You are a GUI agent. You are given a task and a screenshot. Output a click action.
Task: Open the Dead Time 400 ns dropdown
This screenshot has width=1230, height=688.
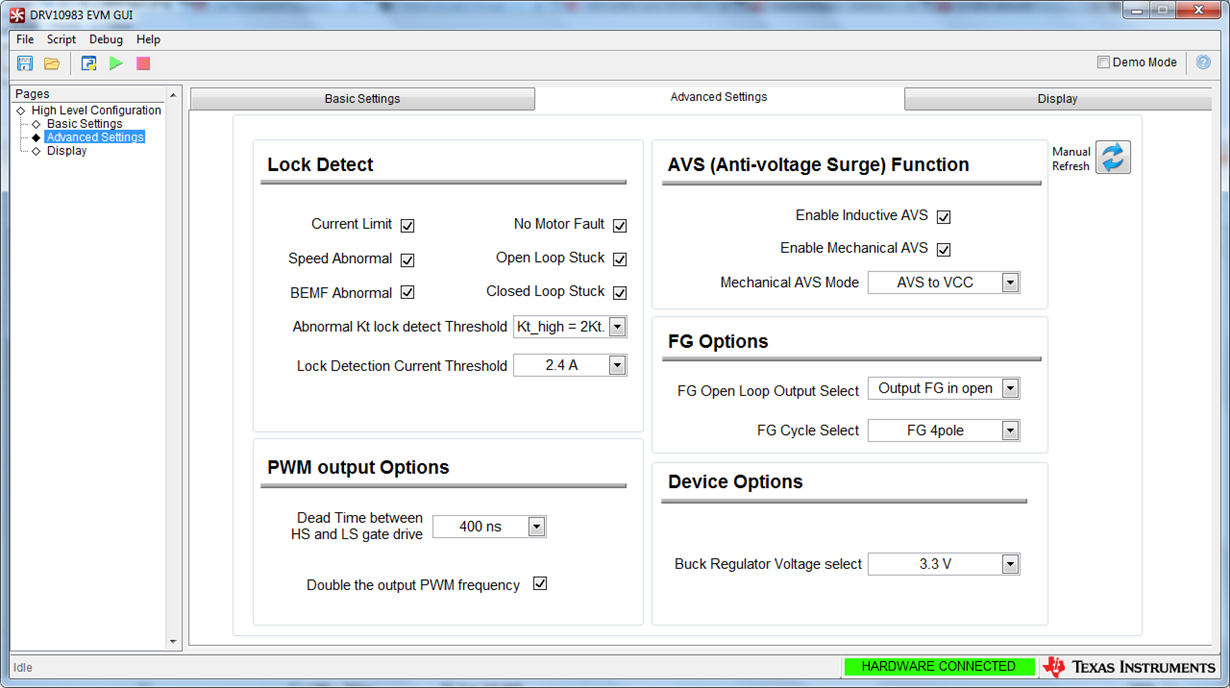489,527
